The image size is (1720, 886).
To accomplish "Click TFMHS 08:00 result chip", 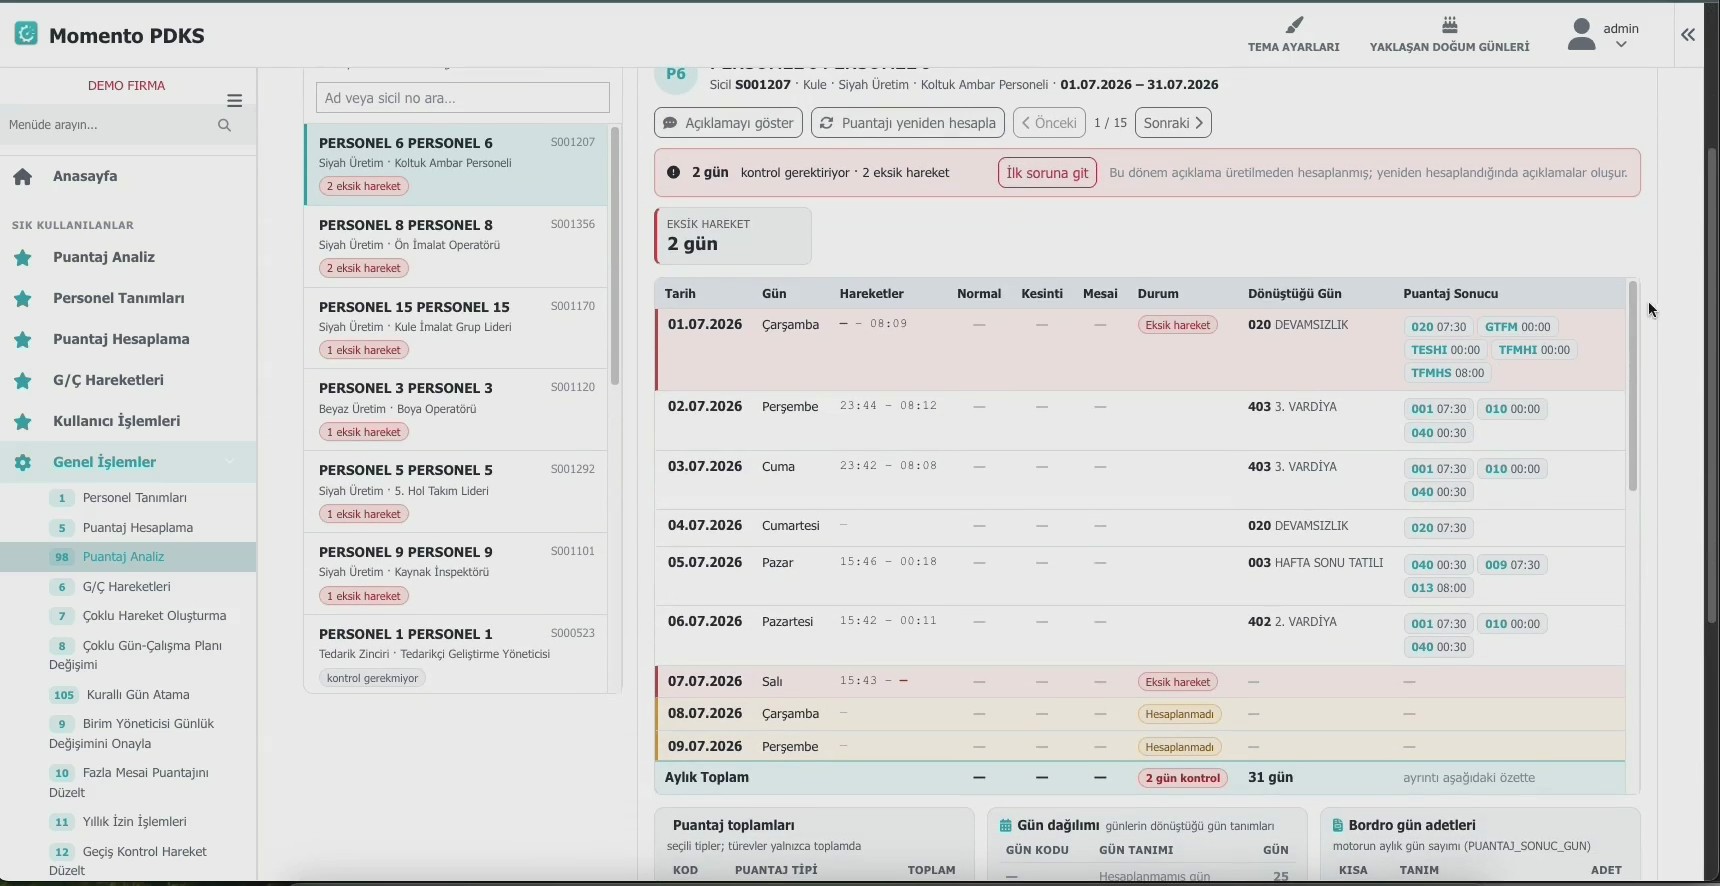I will pyautogui.click(x=1447, y=373).
